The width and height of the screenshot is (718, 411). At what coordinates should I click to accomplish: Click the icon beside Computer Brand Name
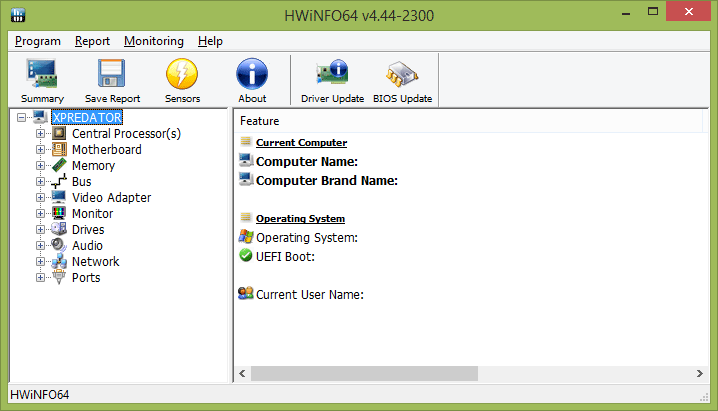246,179
